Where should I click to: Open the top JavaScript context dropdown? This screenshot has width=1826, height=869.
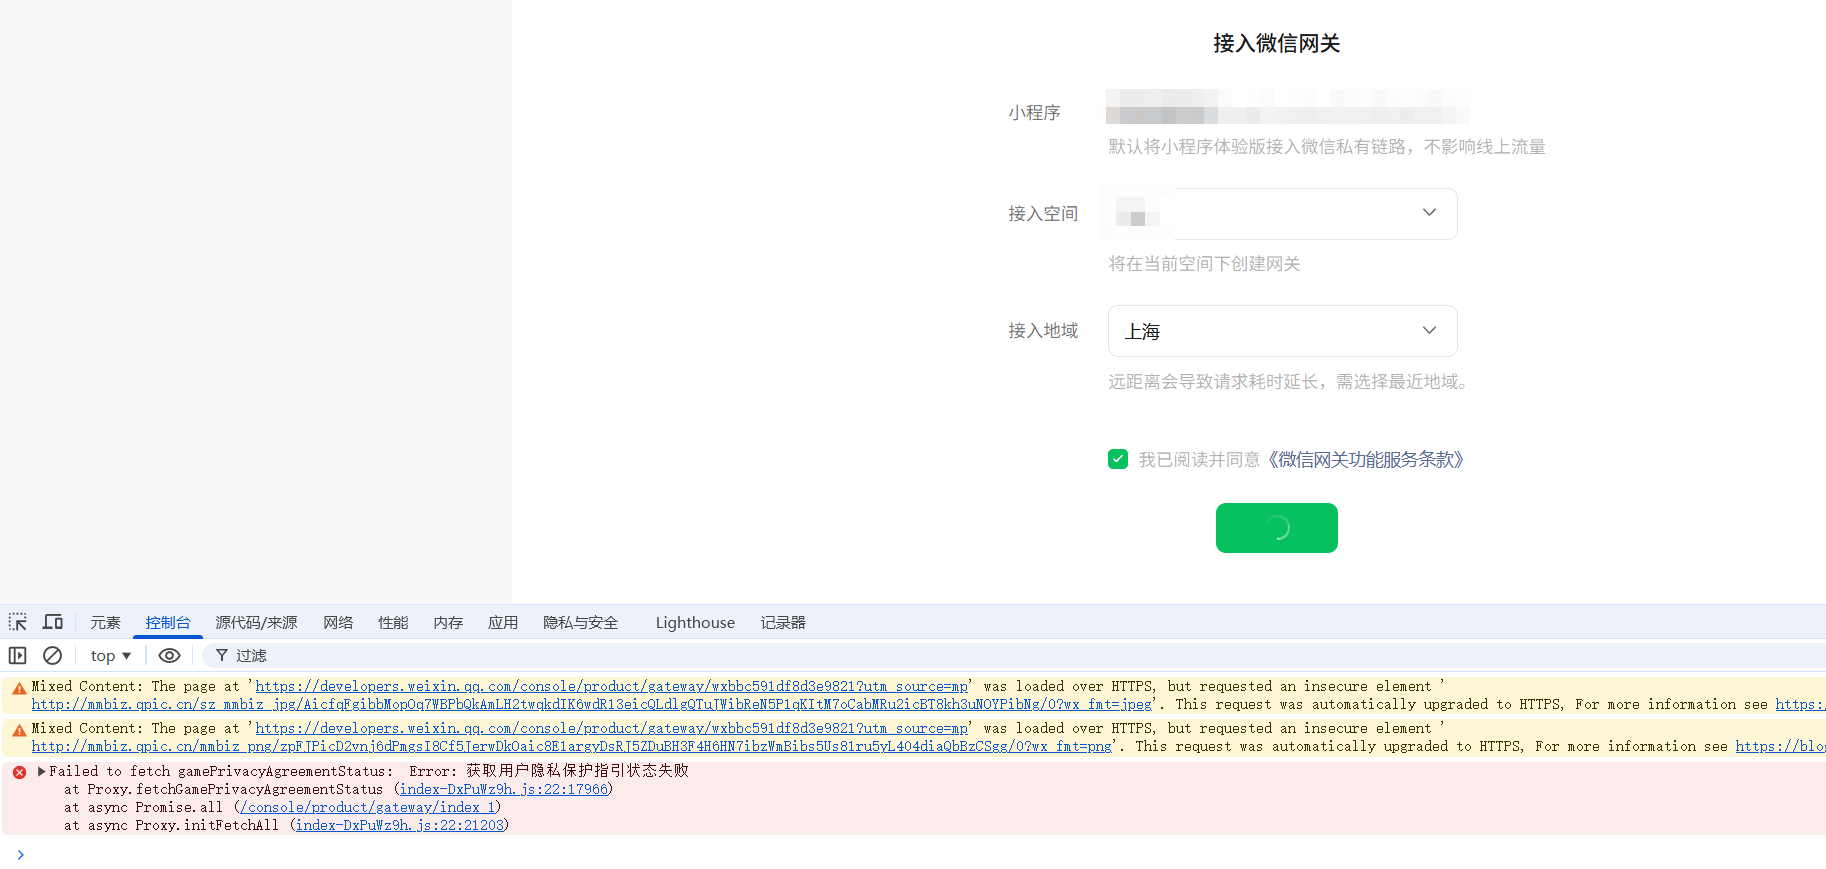pyautogui.click(x=111, y=655)
